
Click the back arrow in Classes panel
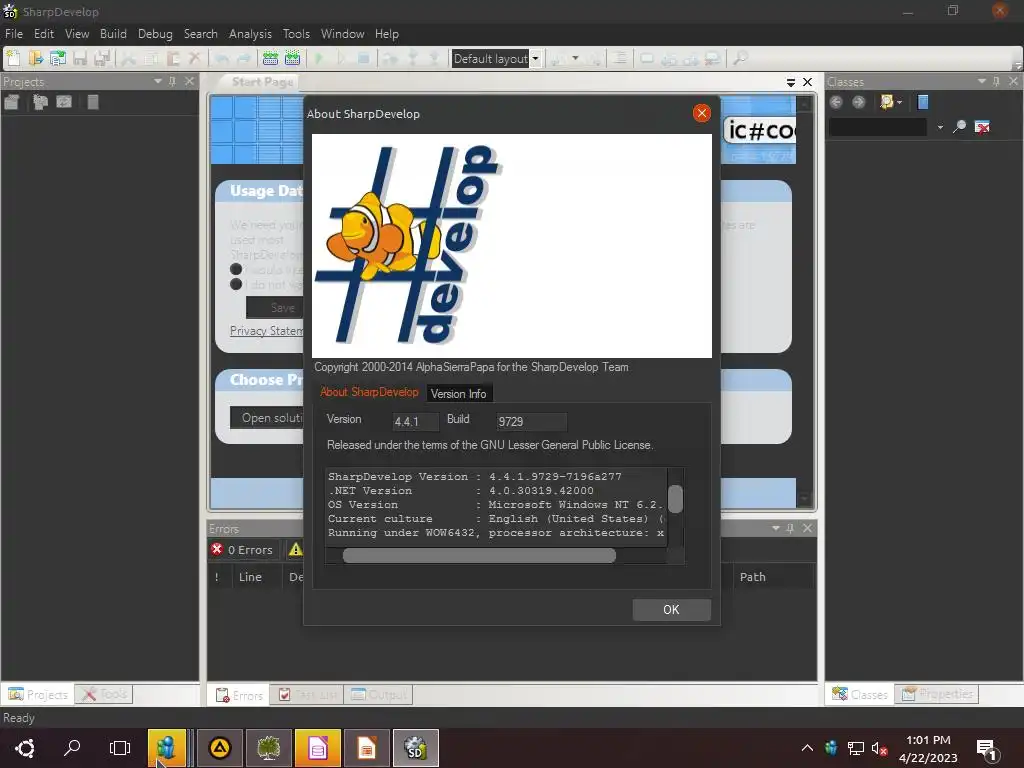(x=836, y=102)
